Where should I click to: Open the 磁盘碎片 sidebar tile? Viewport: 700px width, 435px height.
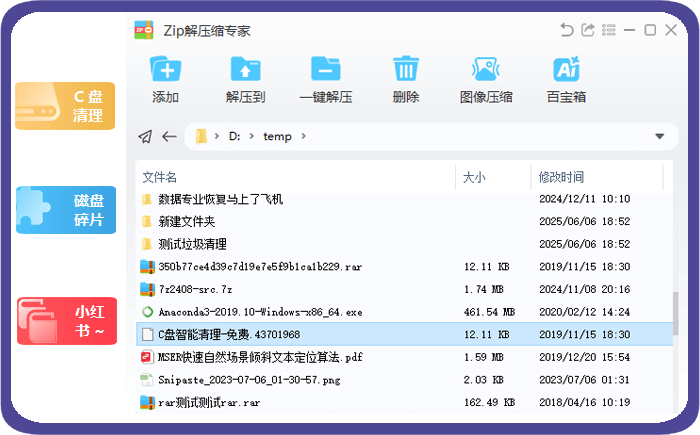point(66,210)
